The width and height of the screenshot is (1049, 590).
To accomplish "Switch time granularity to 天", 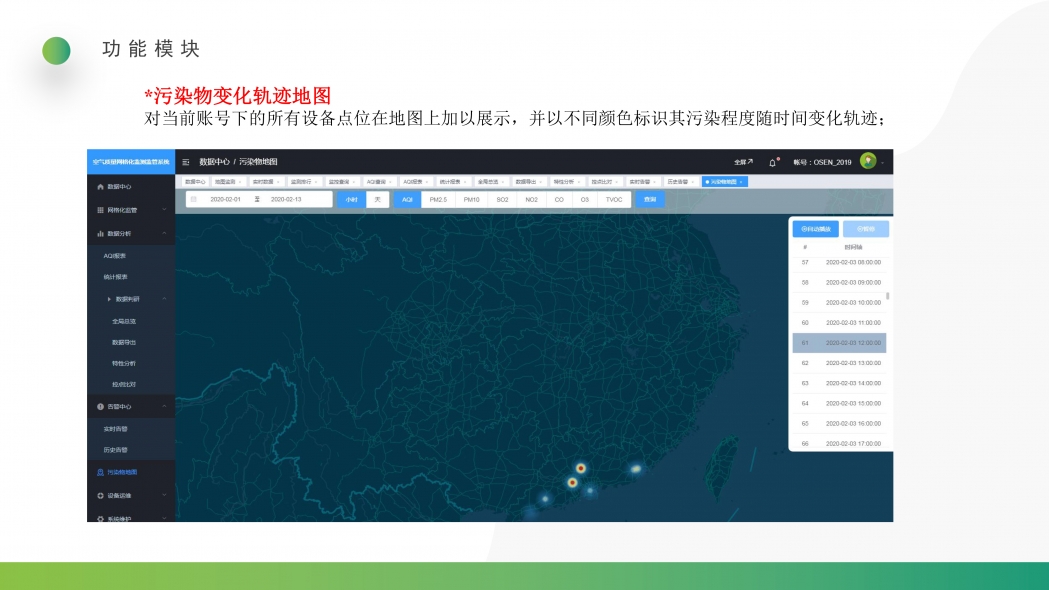I will click(377, 199).
